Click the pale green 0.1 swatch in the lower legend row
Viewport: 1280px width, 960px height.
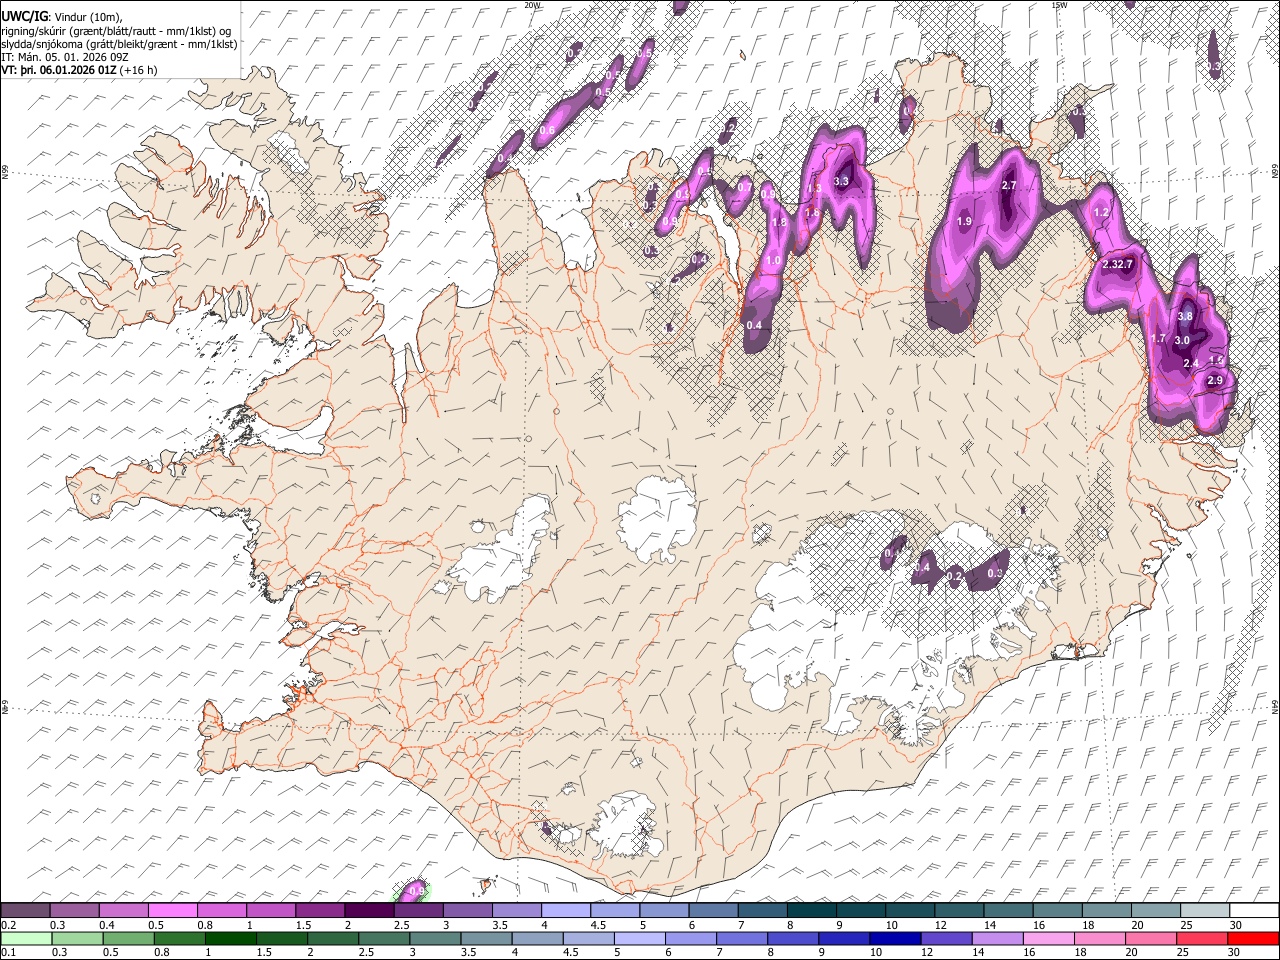(x=26, y=938)
